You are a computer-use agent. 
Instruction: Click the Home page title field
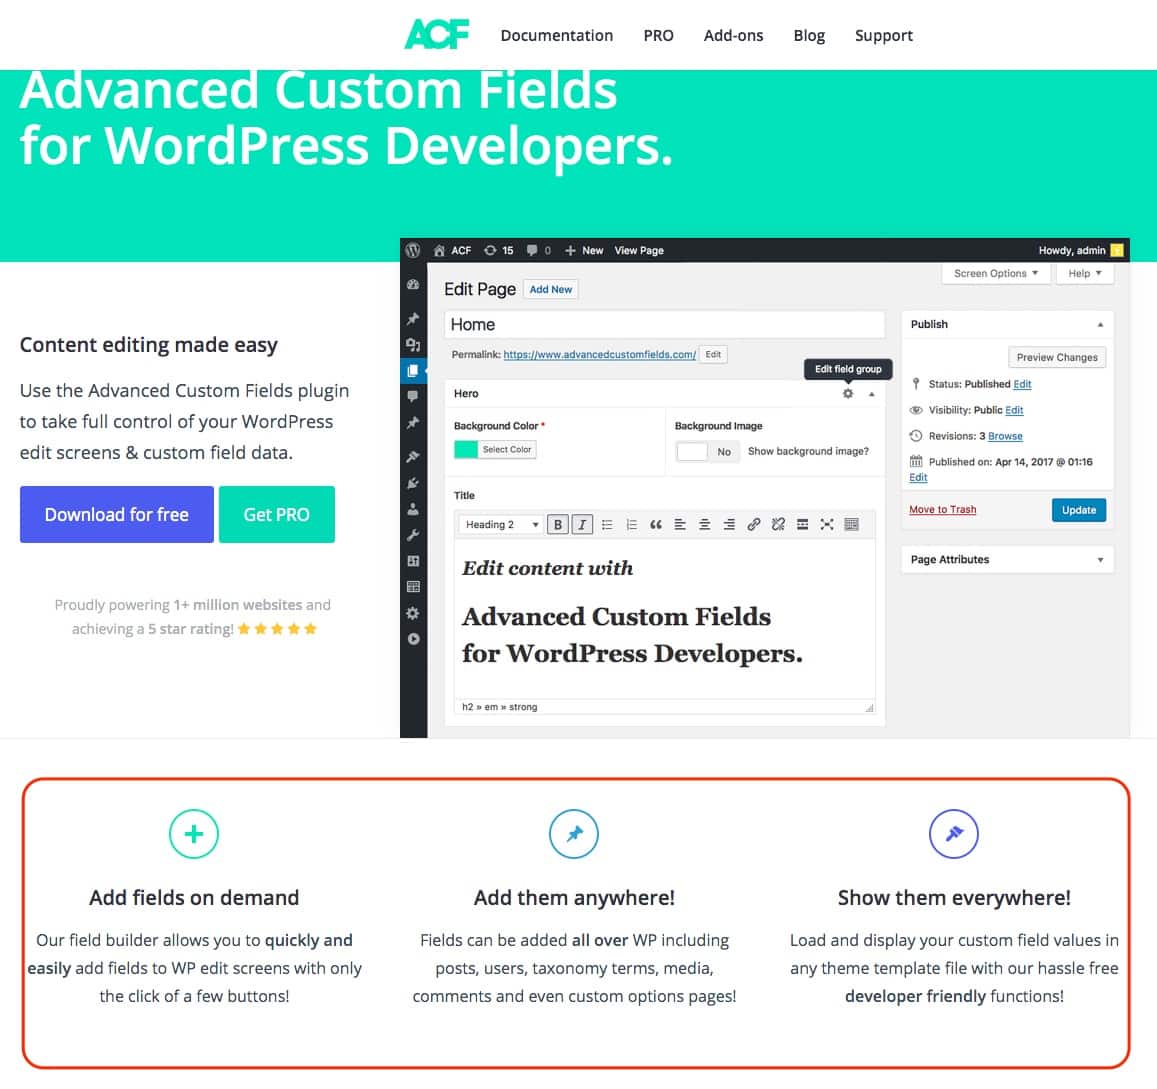[x=664, y=325]
